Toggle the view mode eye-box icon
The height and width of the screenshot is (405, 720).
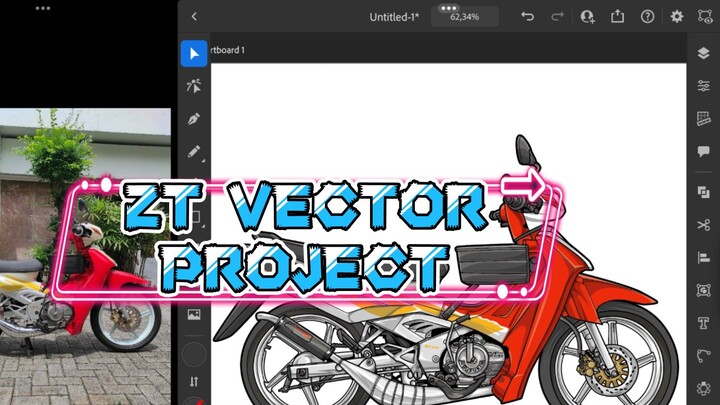[706, 17]
